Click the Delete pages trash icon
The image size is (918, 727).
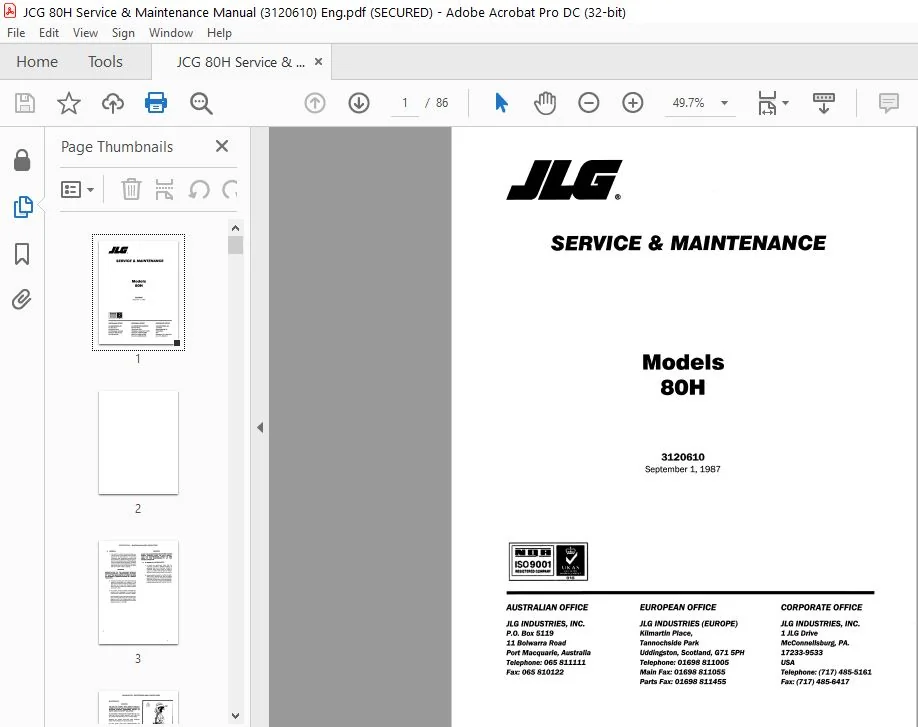[x=131, y=190]
